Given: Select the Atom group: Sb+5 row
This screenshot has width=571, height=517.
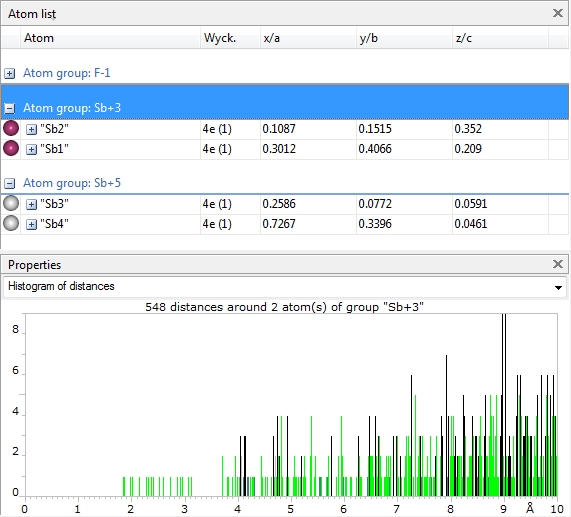Looking at the screenshot, I should point(285,183).
